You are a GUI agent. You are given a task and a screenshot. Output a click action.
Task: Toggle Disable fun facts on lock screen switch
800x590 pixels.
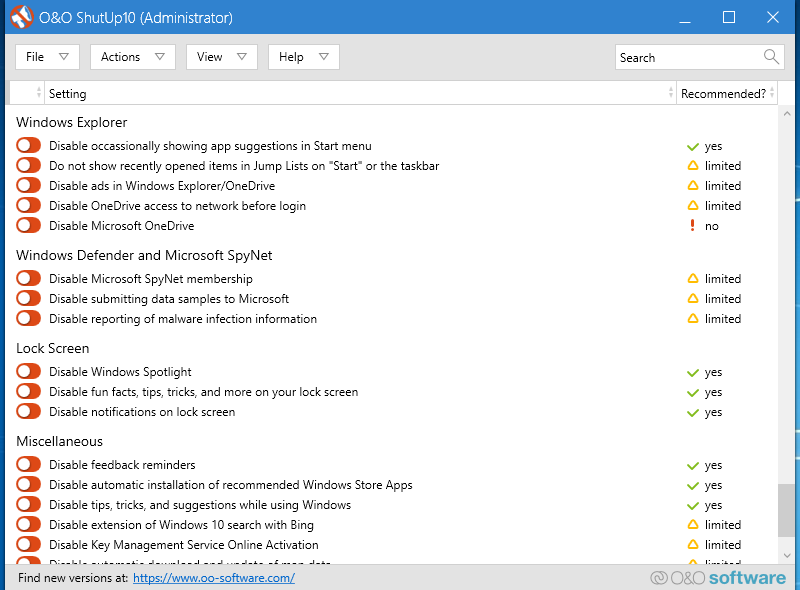click(29, 391)
